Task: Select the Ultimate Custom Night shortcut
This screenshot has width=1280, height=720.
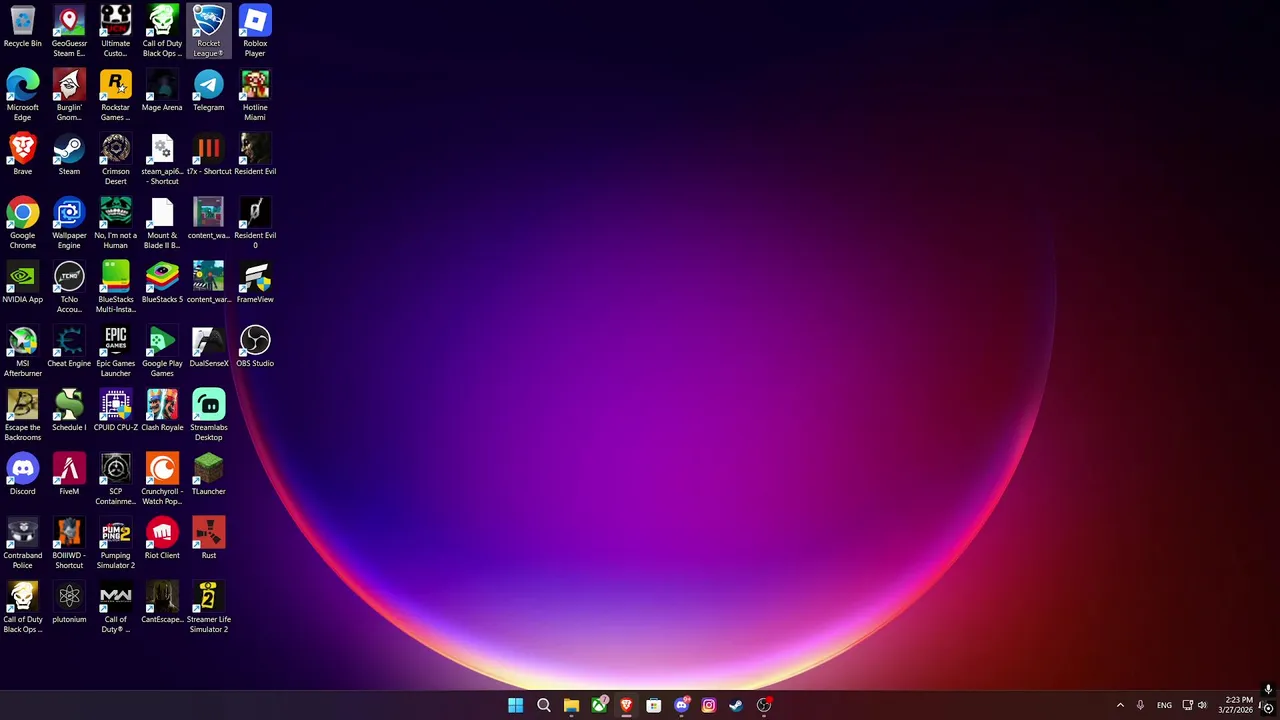Action: [x=115, y=30]
